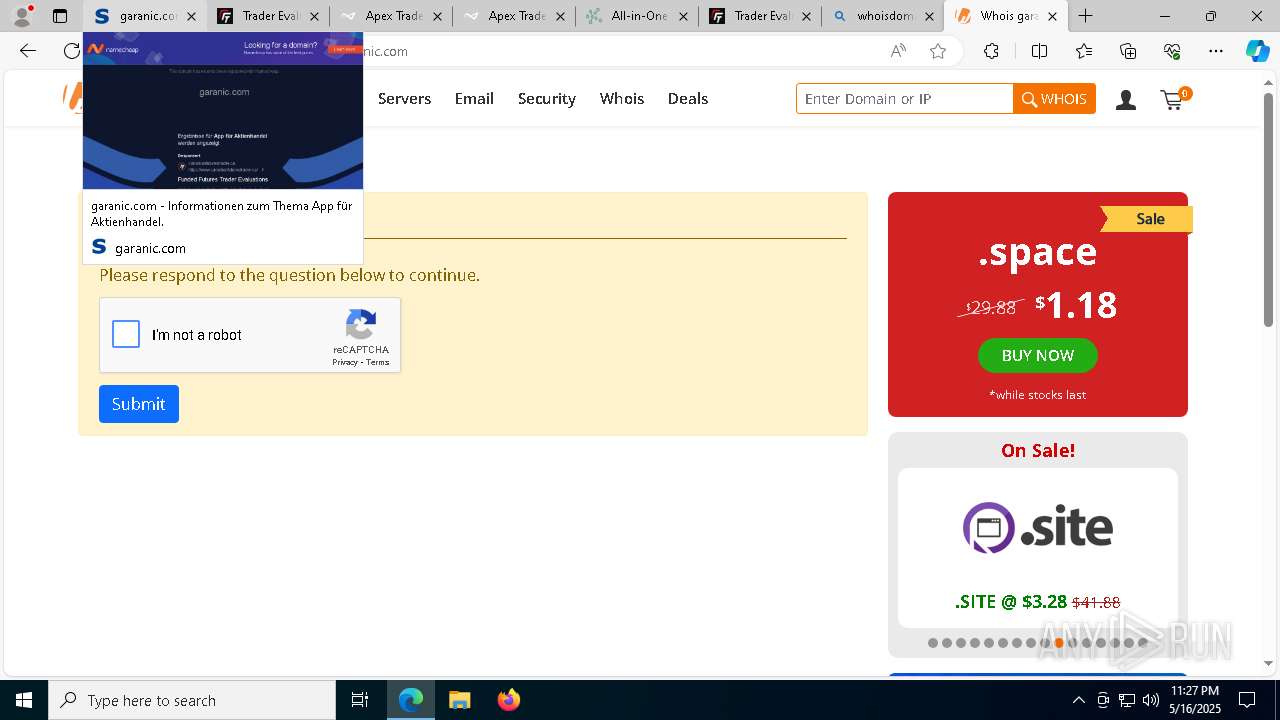Open the Security menu
Viewport: 1280px width, 720px height.
(x=546, y=98)
